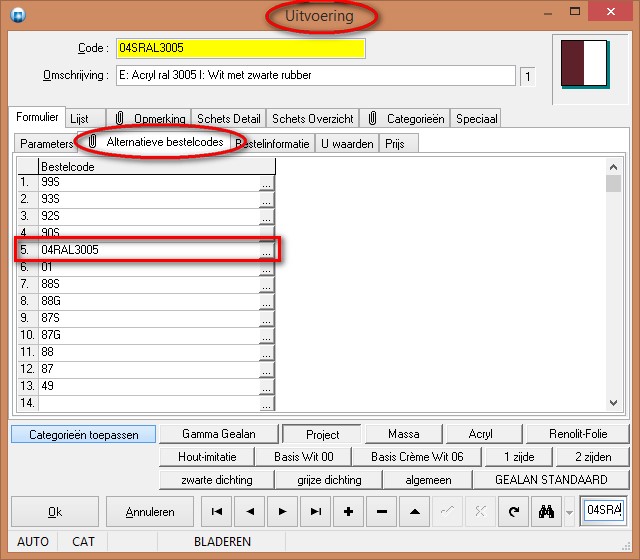640x560 pixels.
Task: Toggle the zwarte dichting category
Action: click(216, 480)
